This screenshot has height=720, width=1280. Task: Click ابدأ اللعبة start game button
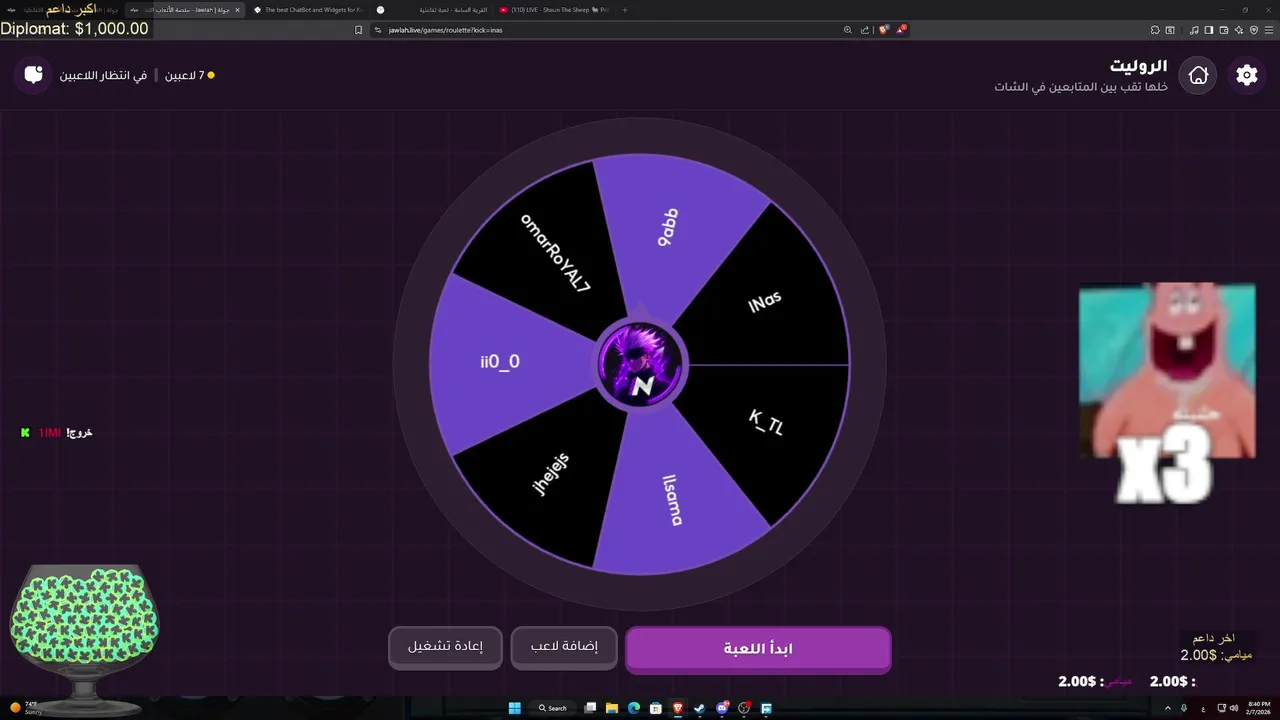tap(758, 648)
